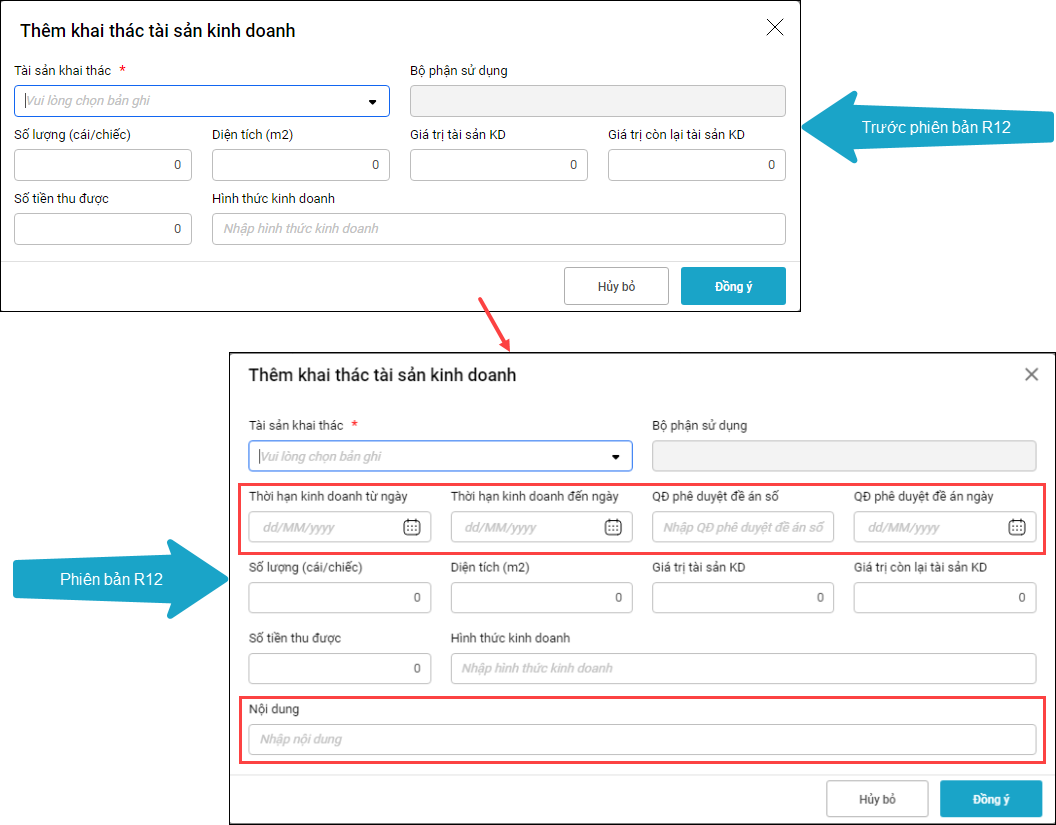
Task: Close the upper dialog with X icon
Action: tap(774, 28)
